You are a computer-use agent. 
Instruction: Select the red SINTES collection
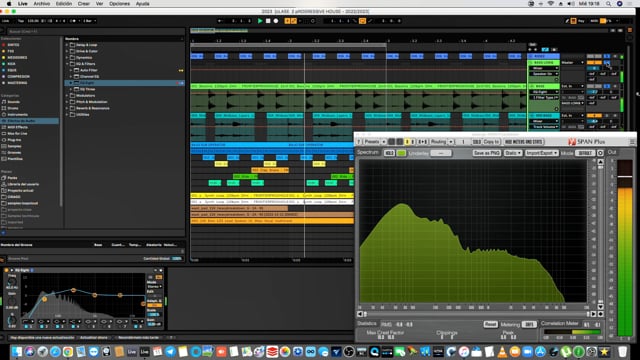point(13,45)
